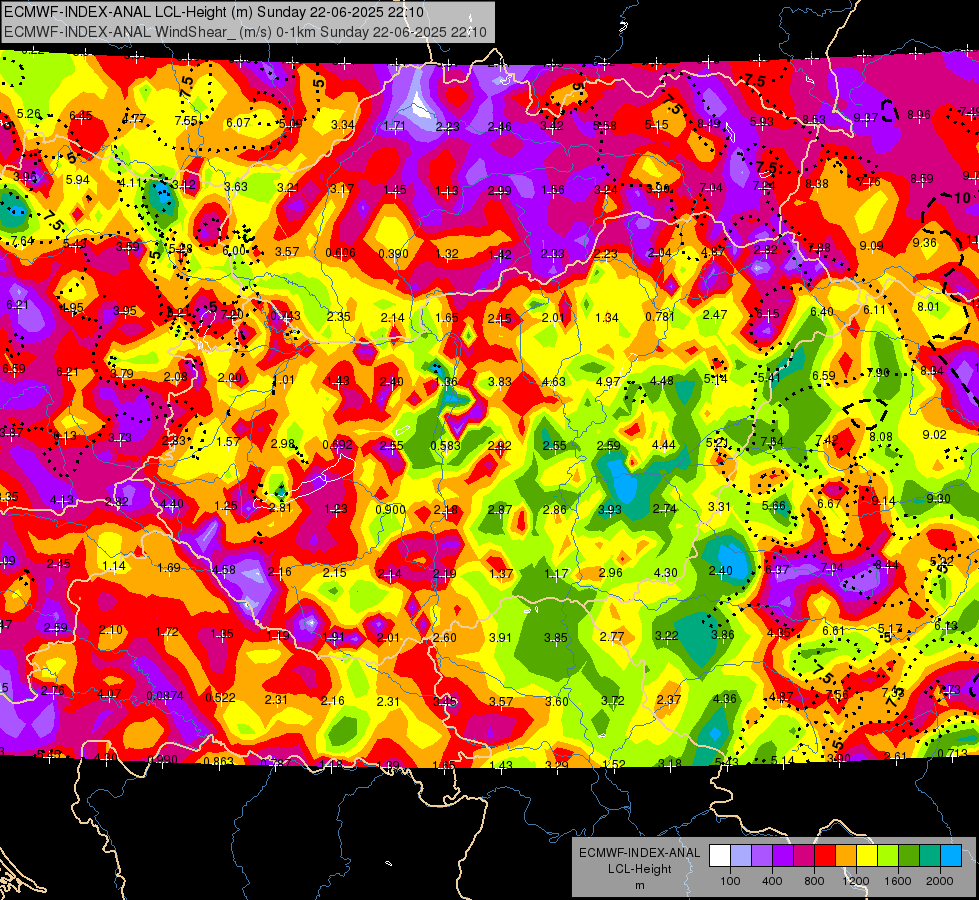Click the legend scale label 1200
979x900 pixels.
856,881
